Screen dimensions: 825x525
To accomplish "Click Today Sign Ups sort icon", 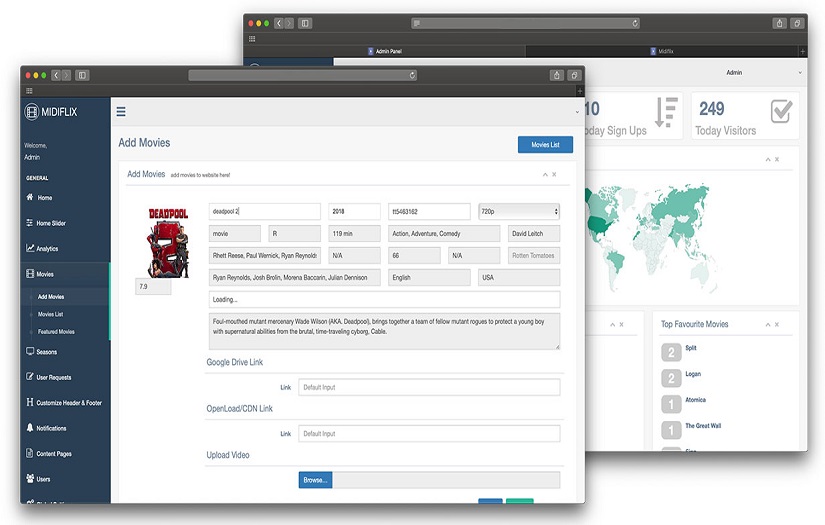I will pos(666,112).
